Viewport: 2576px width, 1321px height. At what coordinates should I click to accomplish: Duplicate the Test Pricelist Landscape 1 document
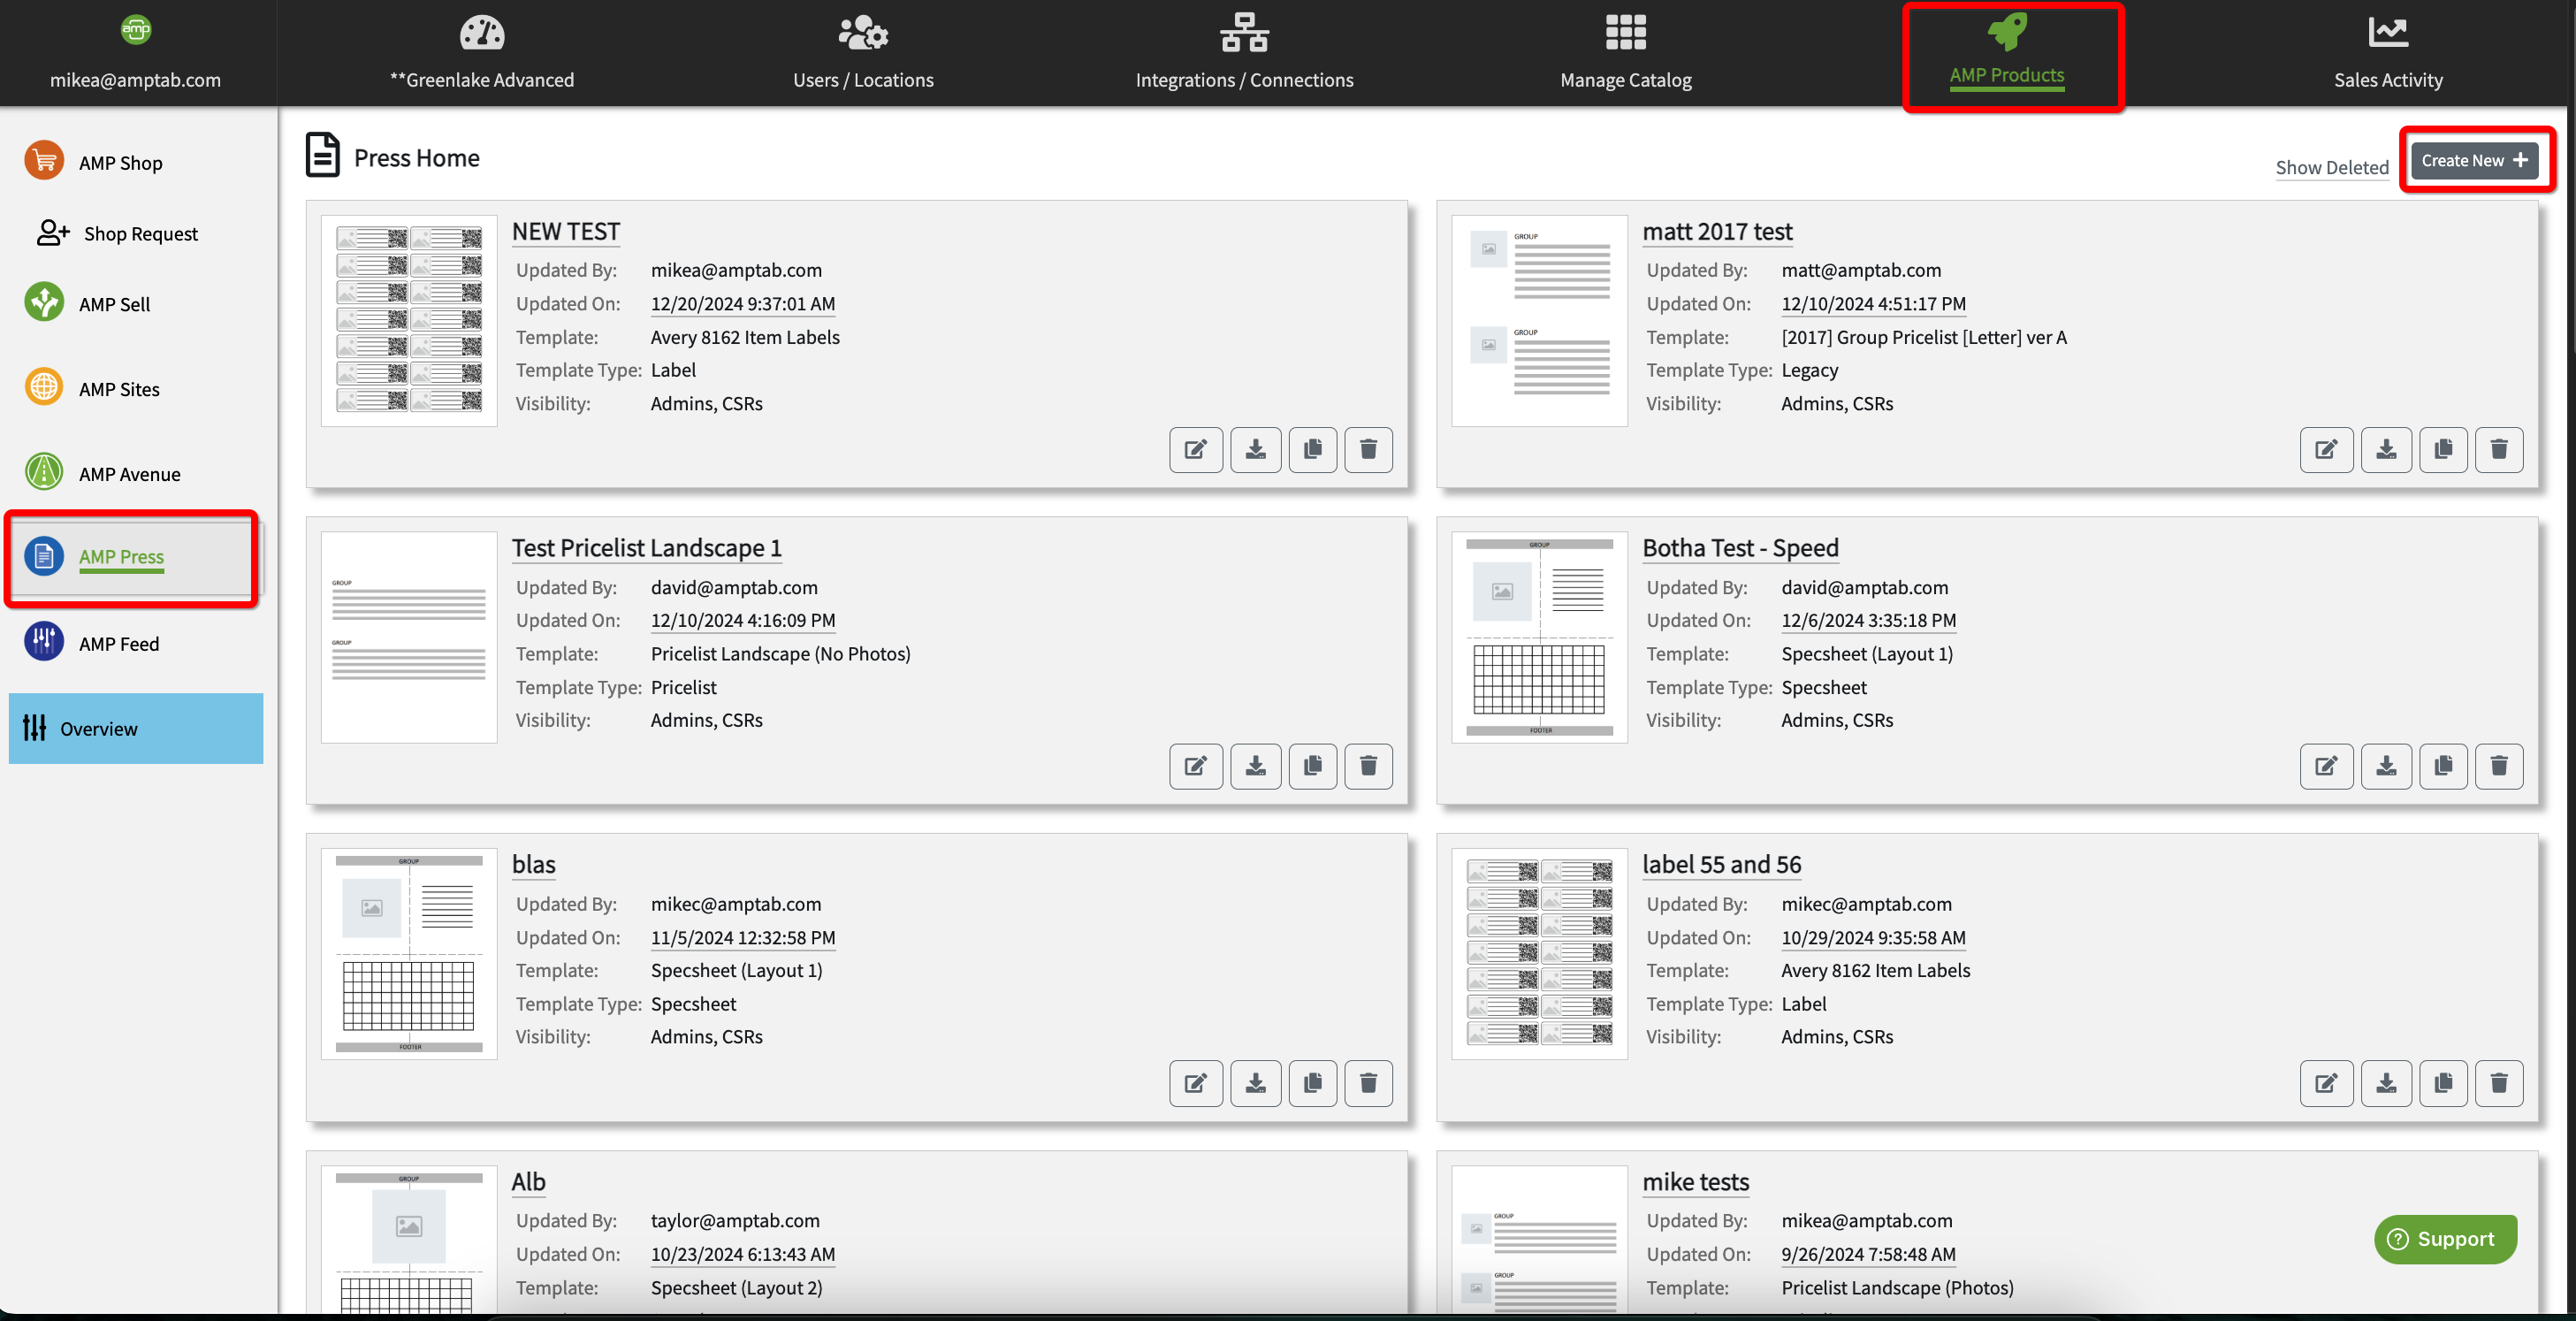point(1312,766)
